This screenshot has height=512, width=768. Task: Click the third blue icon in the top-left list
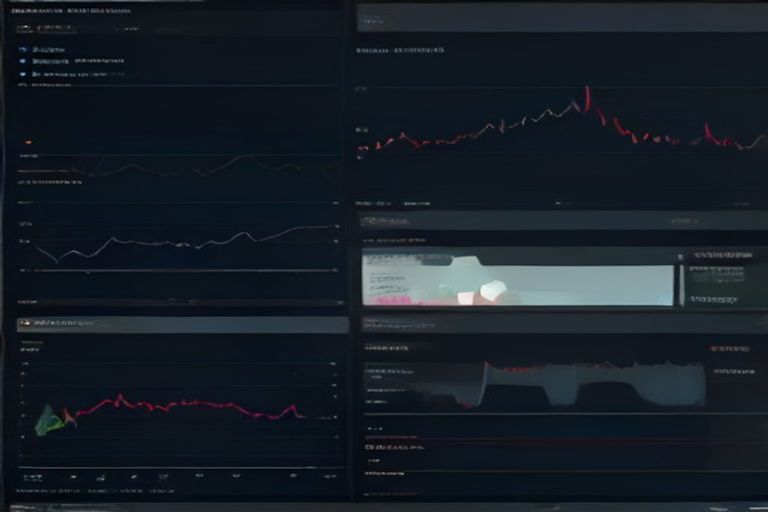[23, 74]
